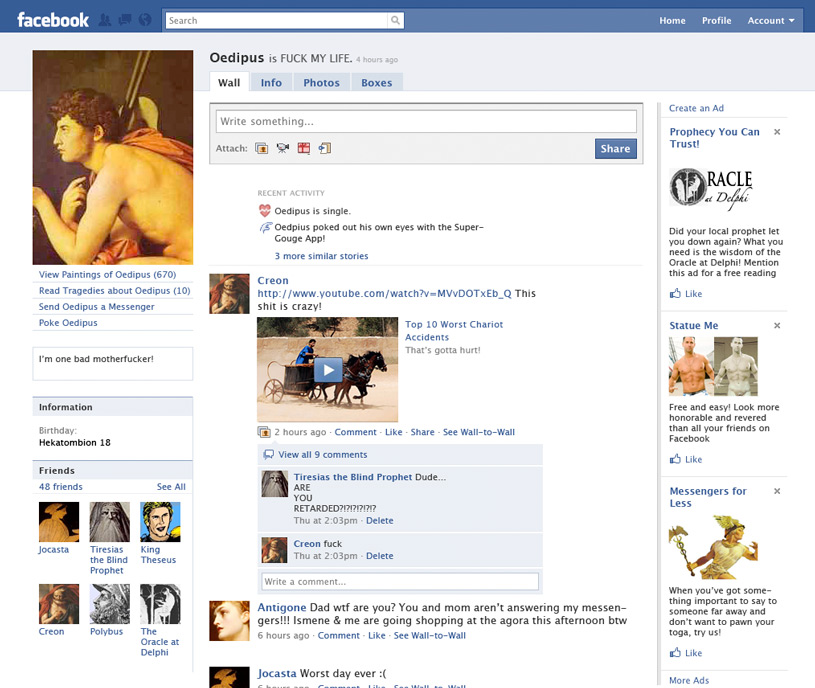Switch to the Info tab
This screenshot has height=688, width=815.
271,83
